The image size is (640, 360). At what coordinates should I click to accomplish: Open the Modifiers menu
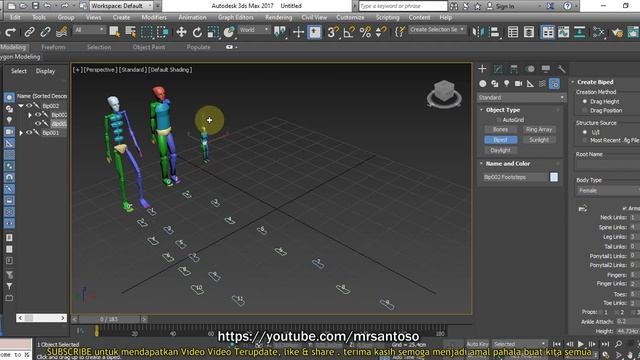(154, 18)
